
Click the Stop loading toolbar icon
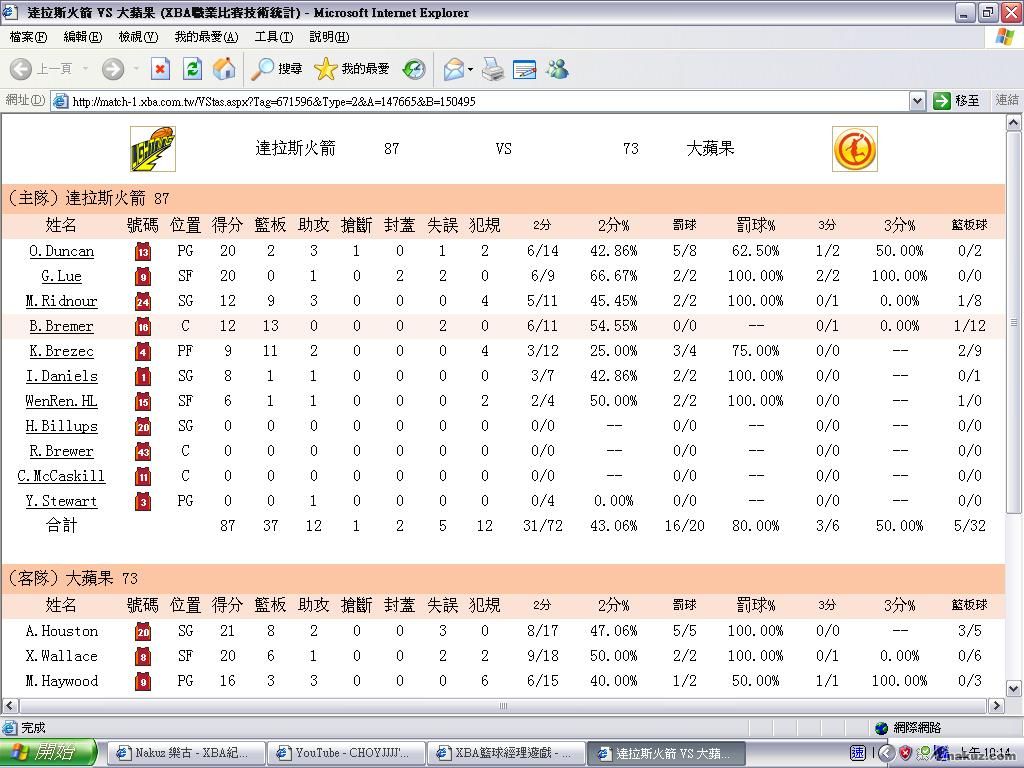(160, 69)
